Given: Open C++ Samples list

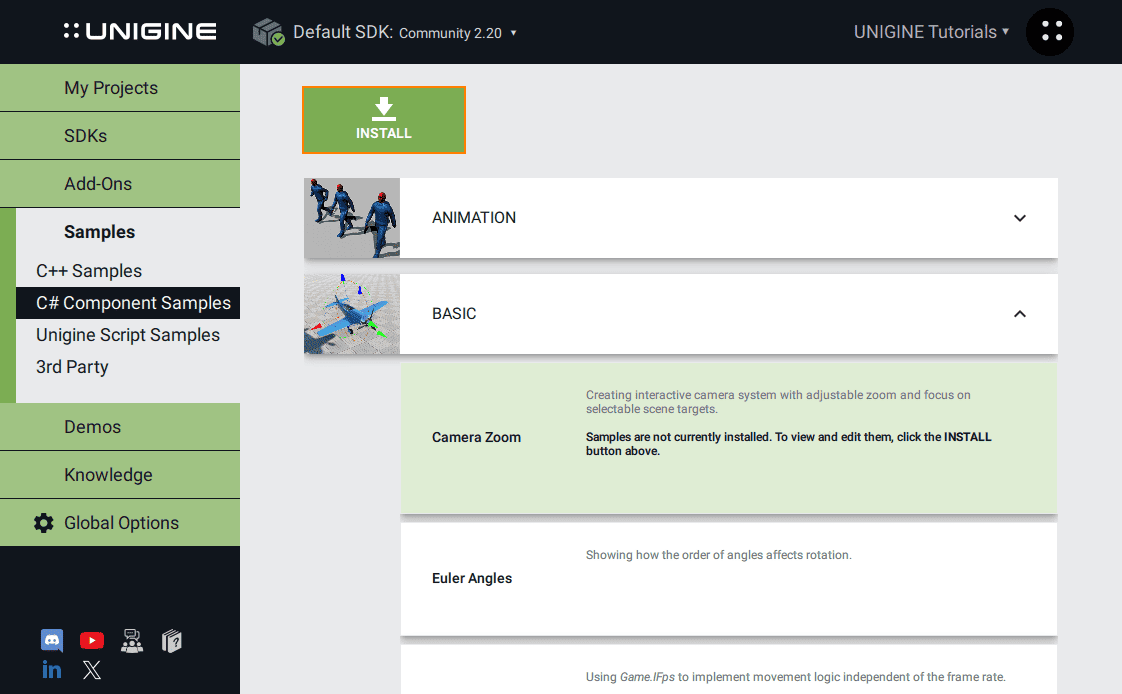Looking at the screenshot, I should (89, 270).
